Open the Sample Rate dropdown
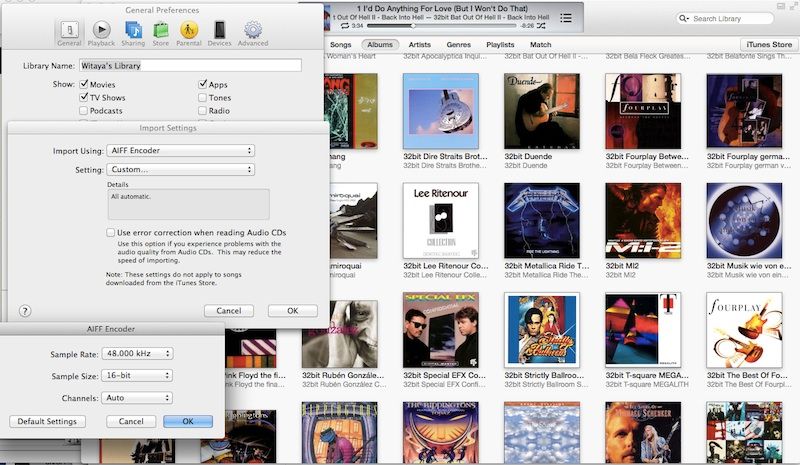 click(140, 354)
